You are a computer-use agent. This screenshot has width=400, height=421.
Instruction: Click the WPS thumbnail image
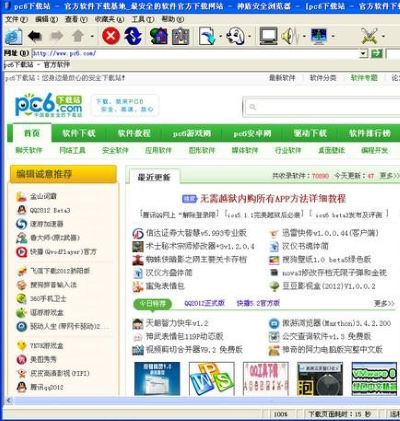pos(212,379)
